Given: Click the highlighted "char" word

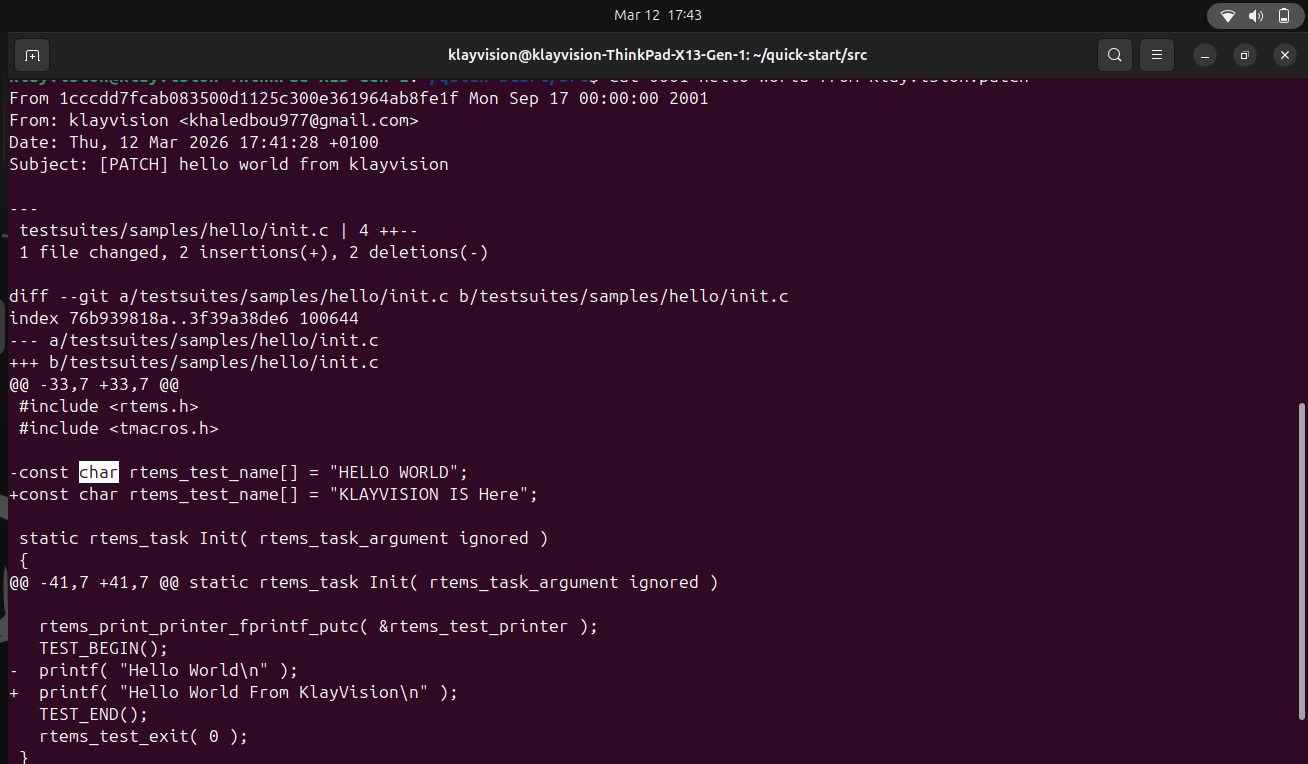Looking at the screenshot, I should click(x=99, y=472).
